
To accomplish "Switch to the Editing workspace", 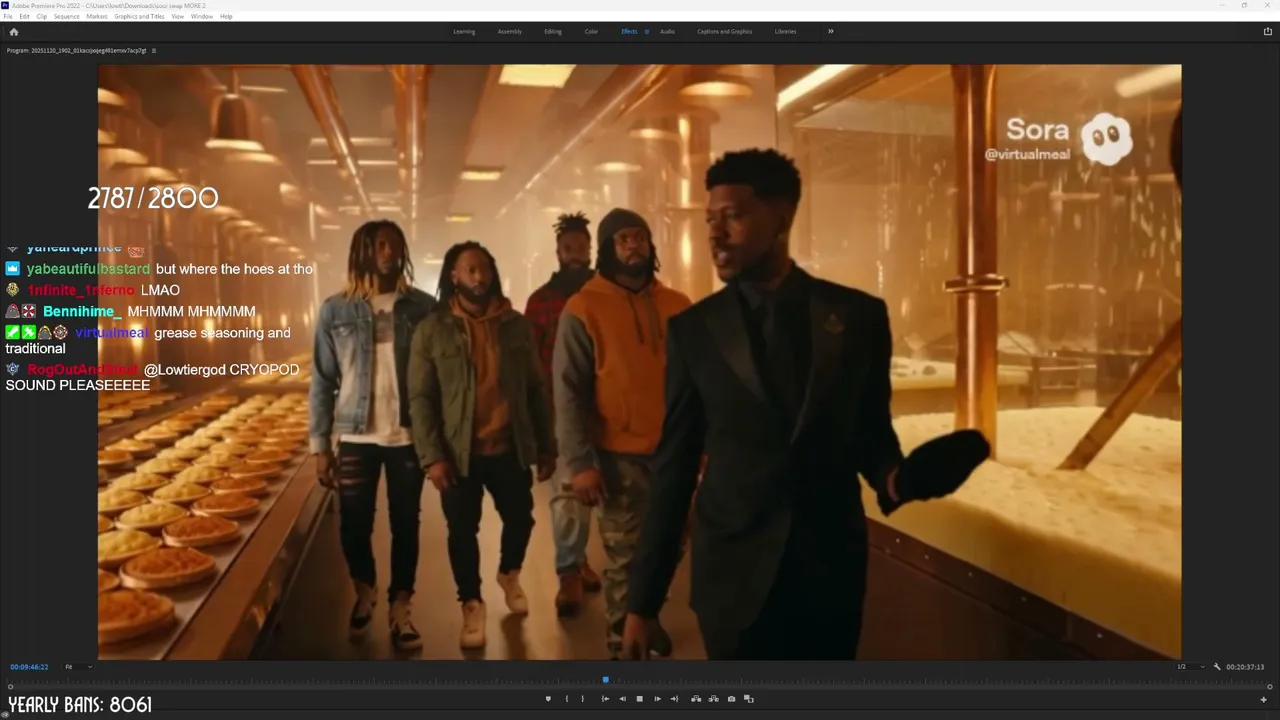I will (553, 32).
